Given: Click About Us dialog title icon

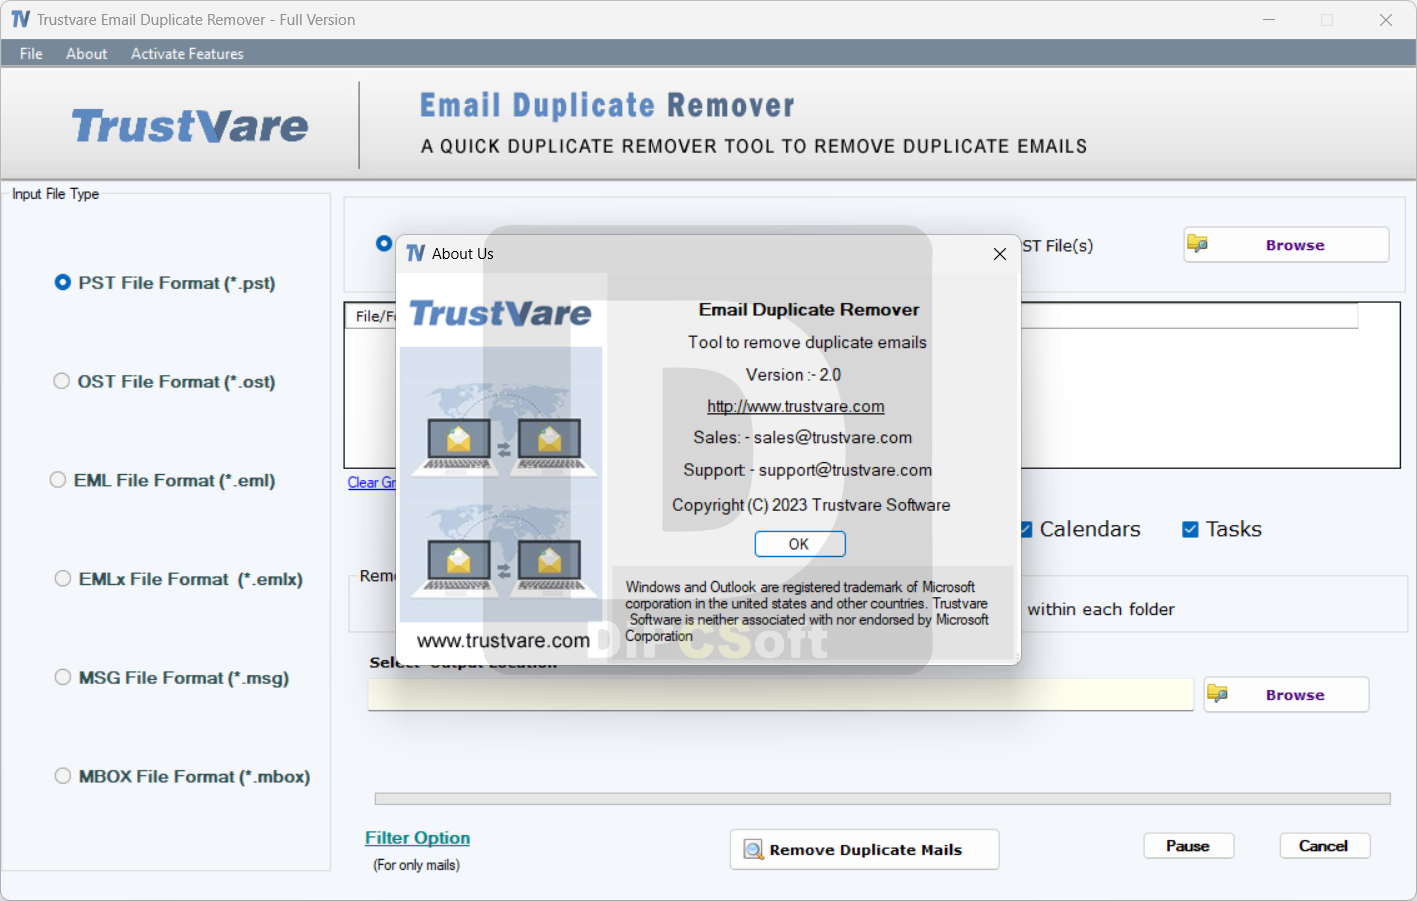Looking at the screenshot, I should click(x=416, y=254).
